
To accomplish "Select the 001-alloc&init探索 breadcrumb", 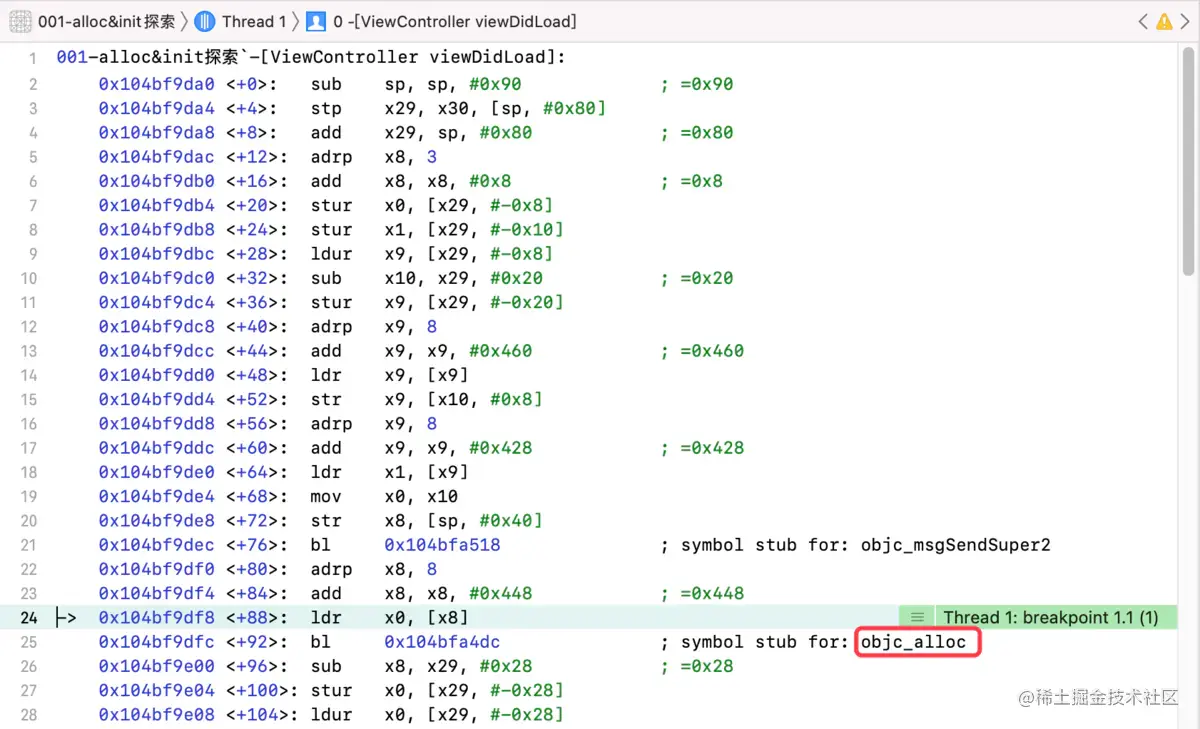I will [107, 21].
